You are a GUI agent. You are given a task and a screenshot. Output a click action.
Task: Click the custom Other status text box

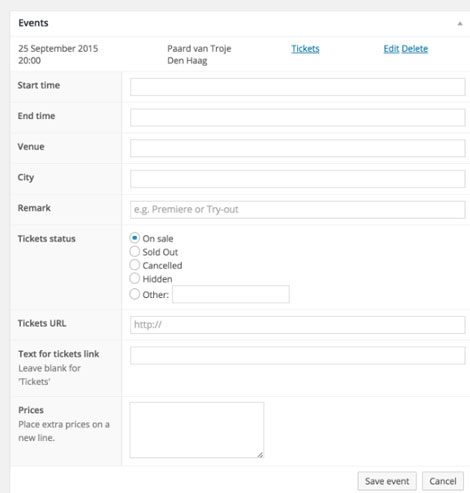click(231, 294)
